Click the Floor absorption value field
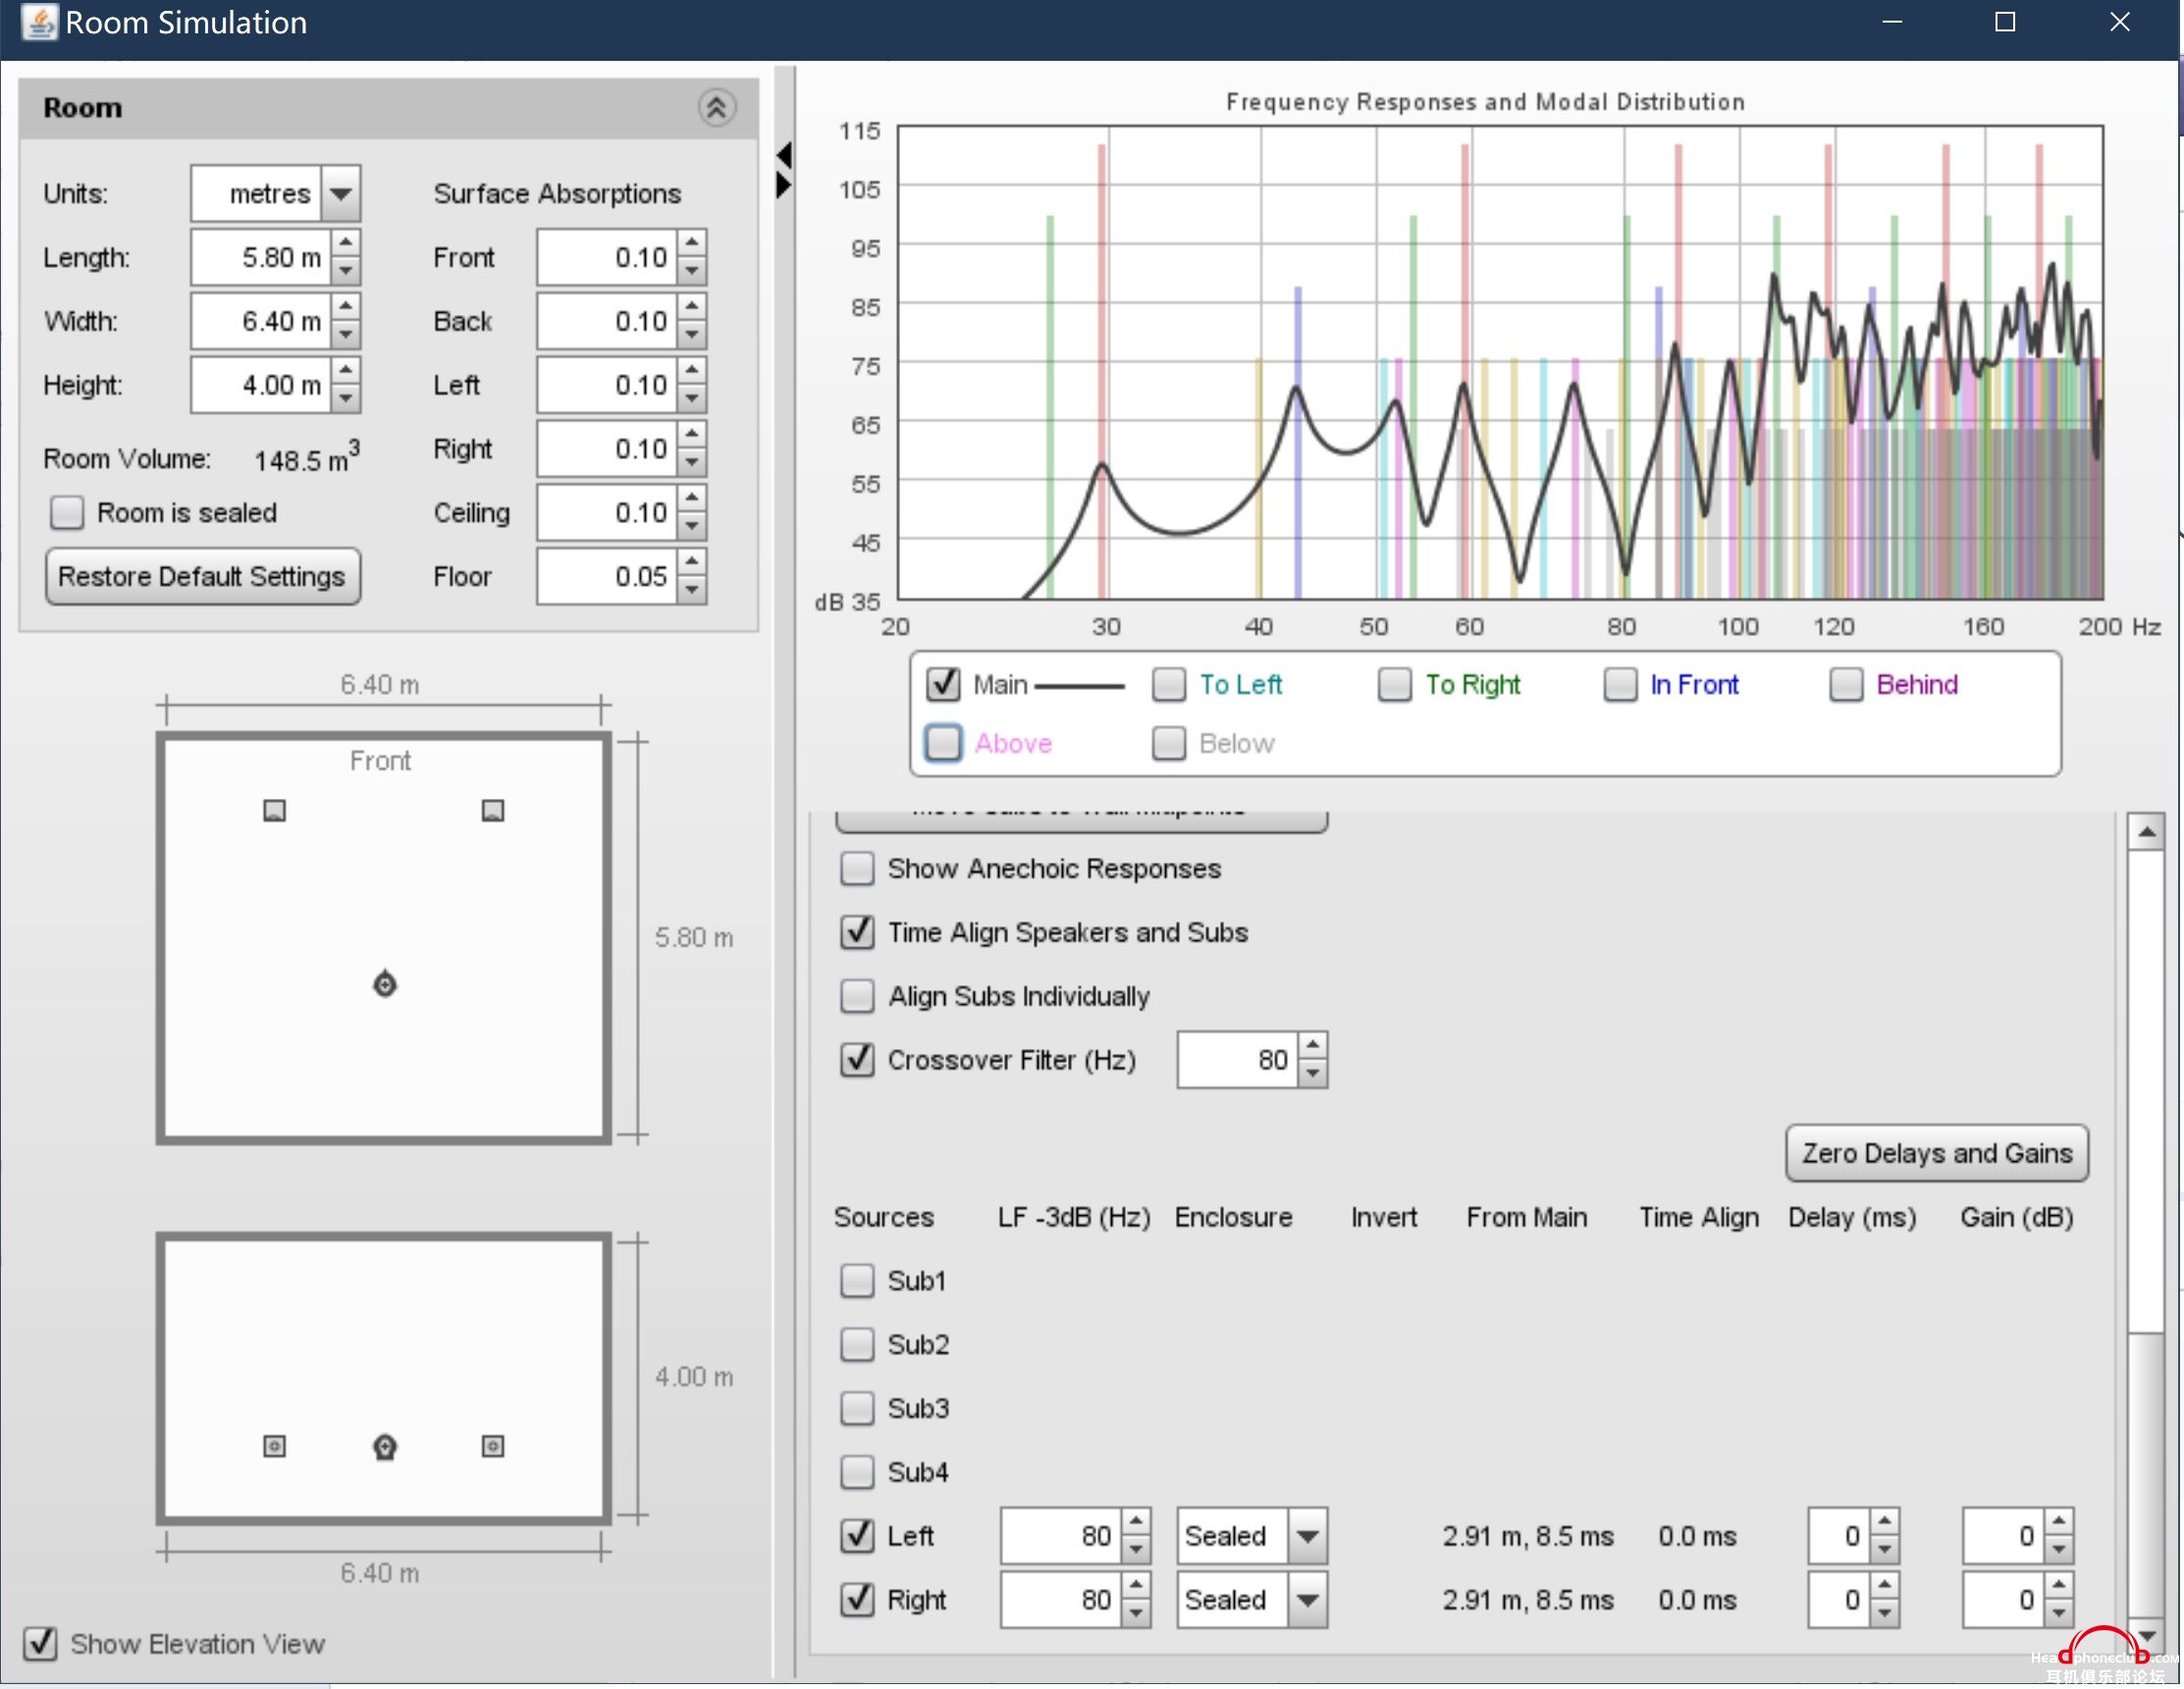 pos(607,577)
